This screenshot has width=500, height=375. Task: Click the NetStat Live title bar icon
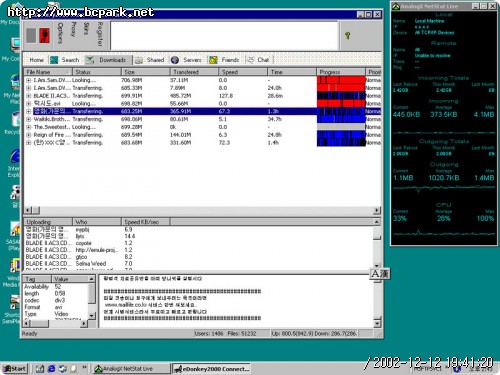pos(396,6)
